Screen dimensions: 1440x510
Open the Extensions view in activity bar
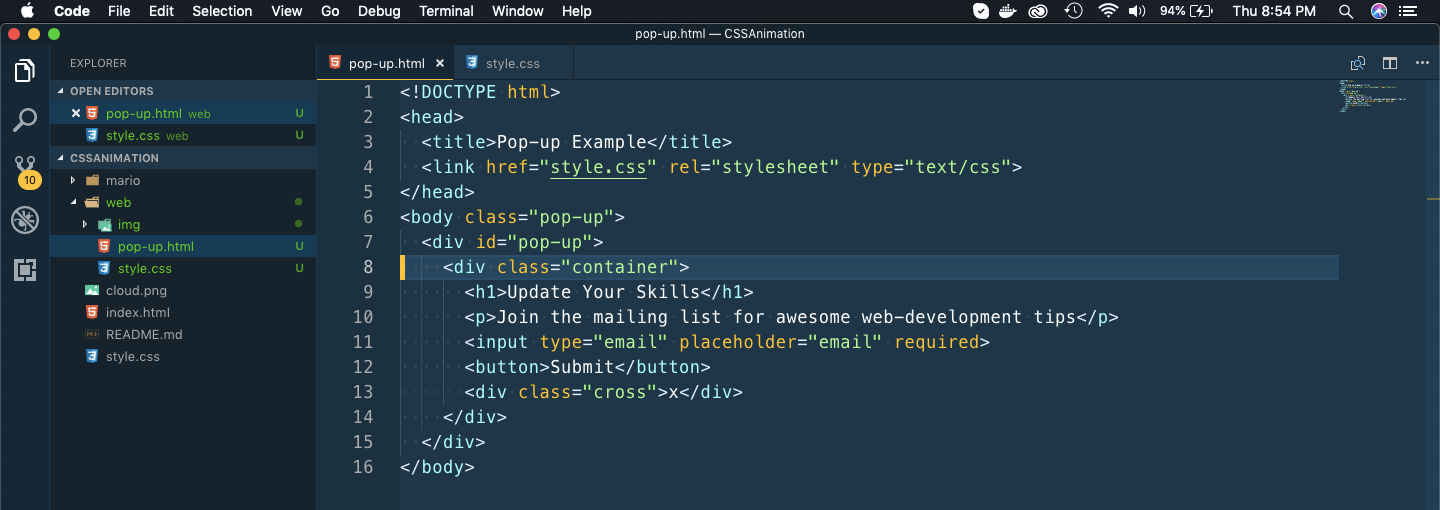pyautogui.click(x=25, y=269)
